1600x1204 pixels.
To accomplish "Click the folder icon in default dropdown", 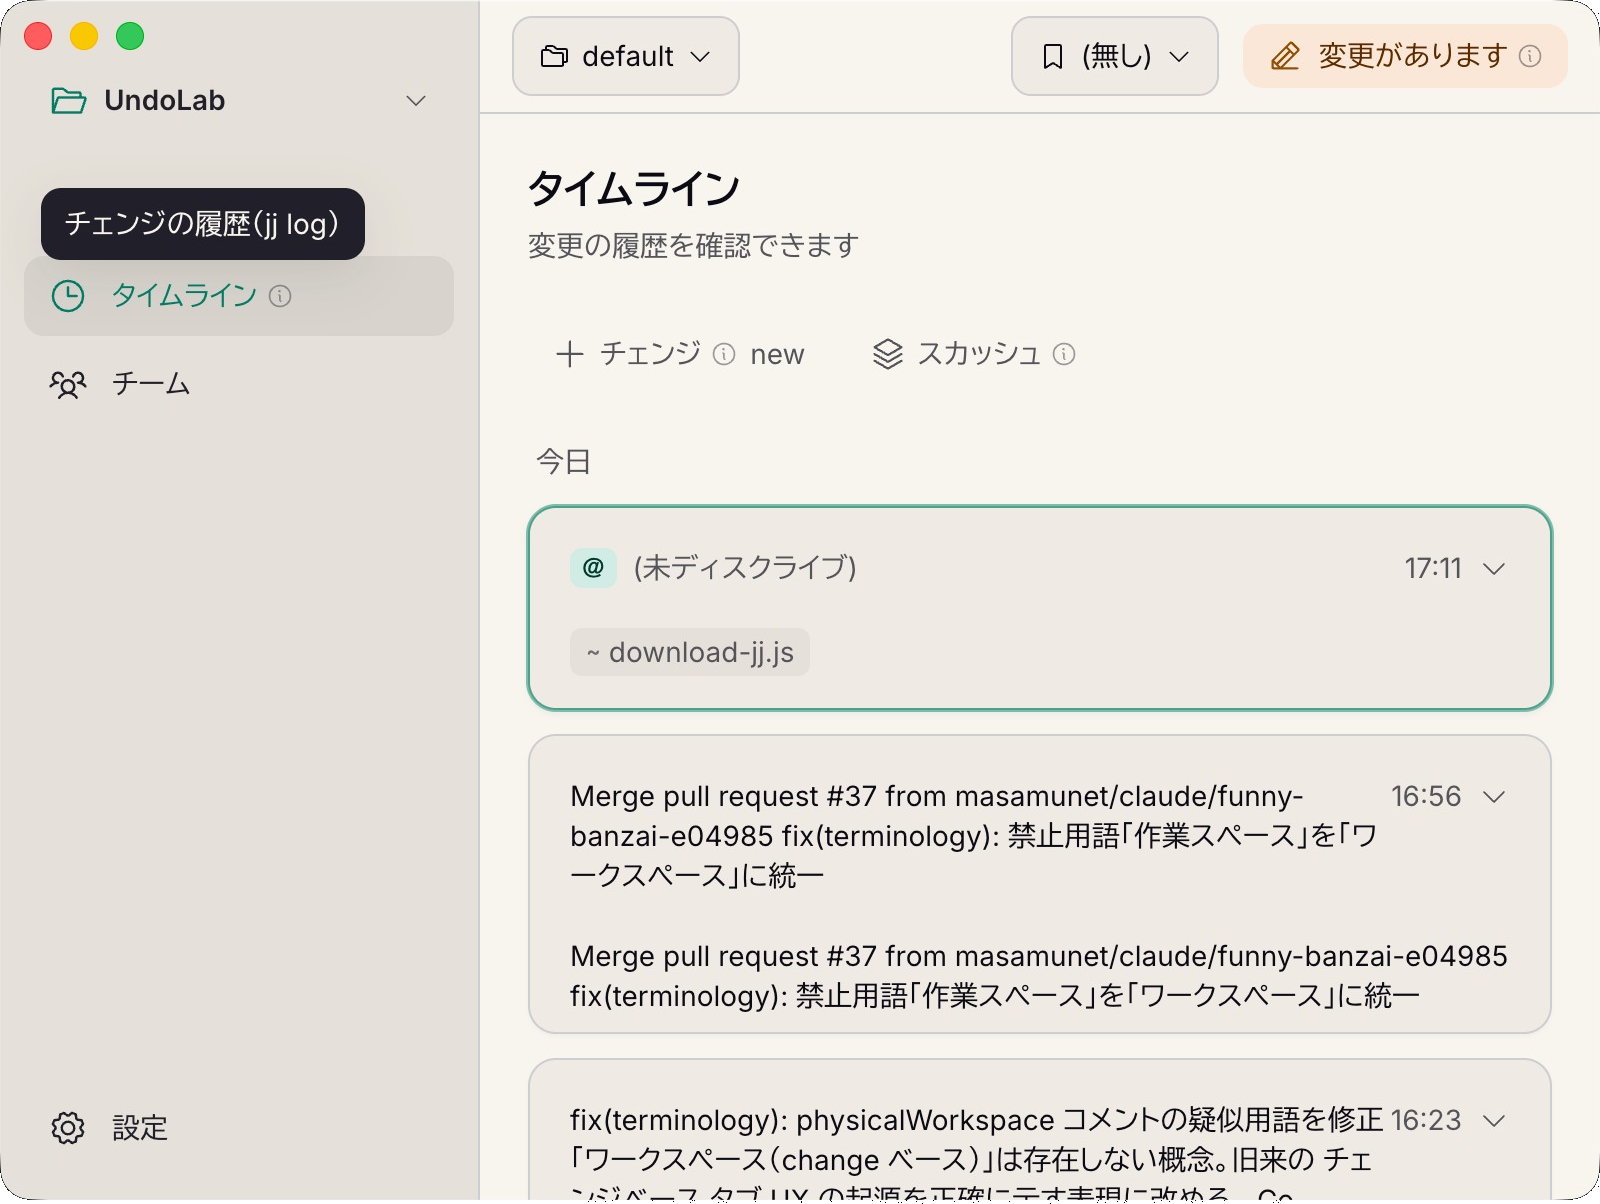I will [x=554, y=57].
